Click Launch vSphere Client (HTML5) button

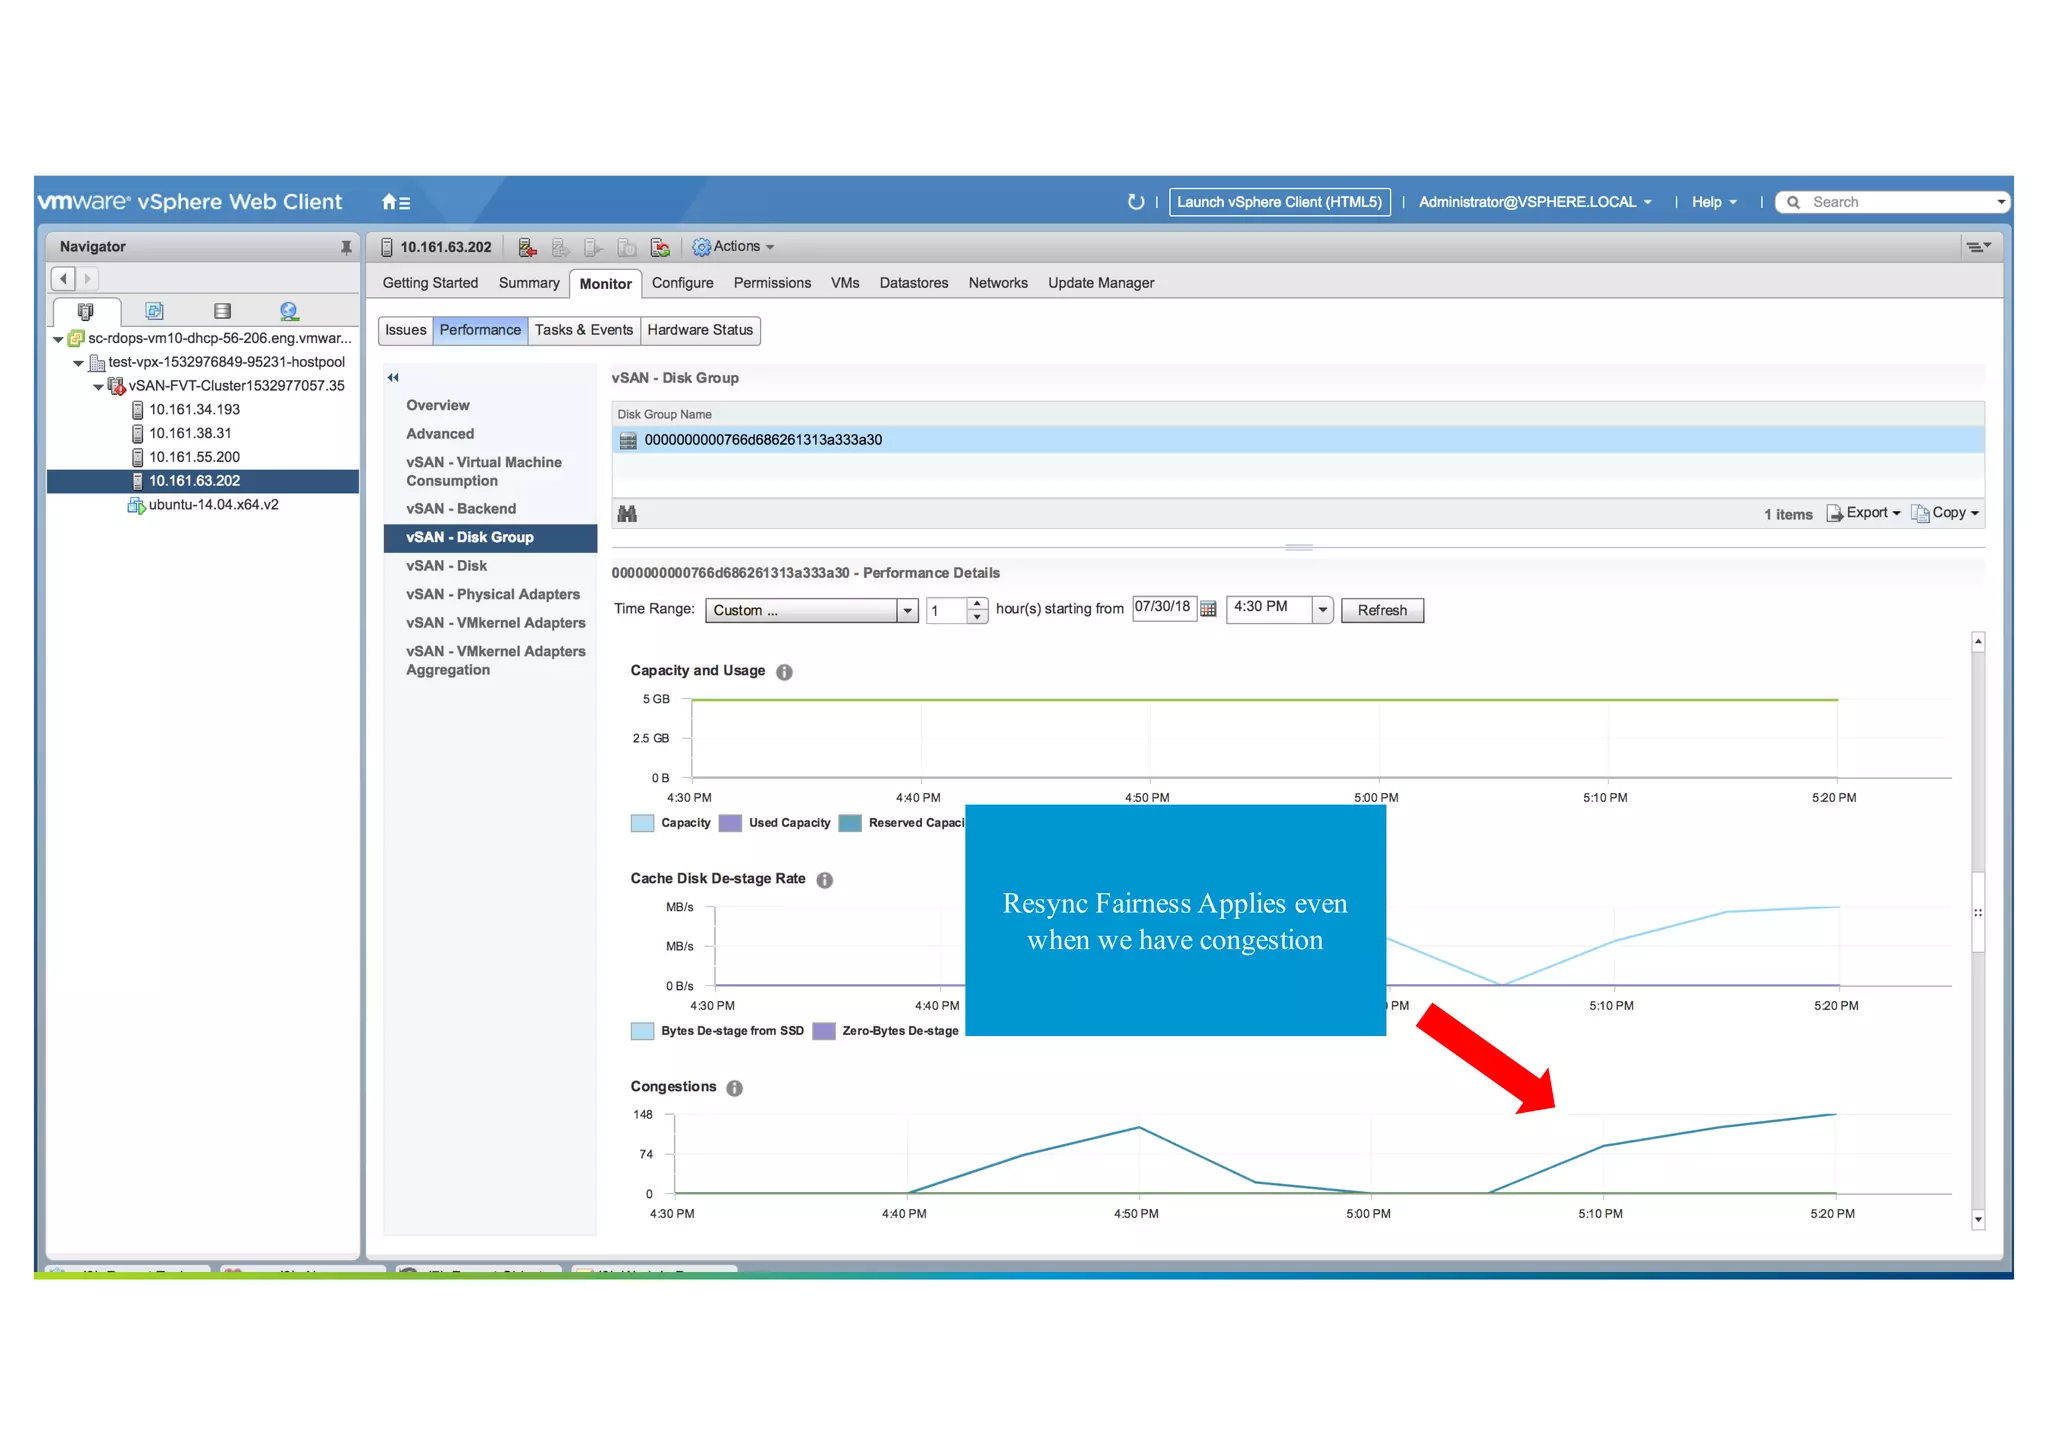pos(1279,202)
